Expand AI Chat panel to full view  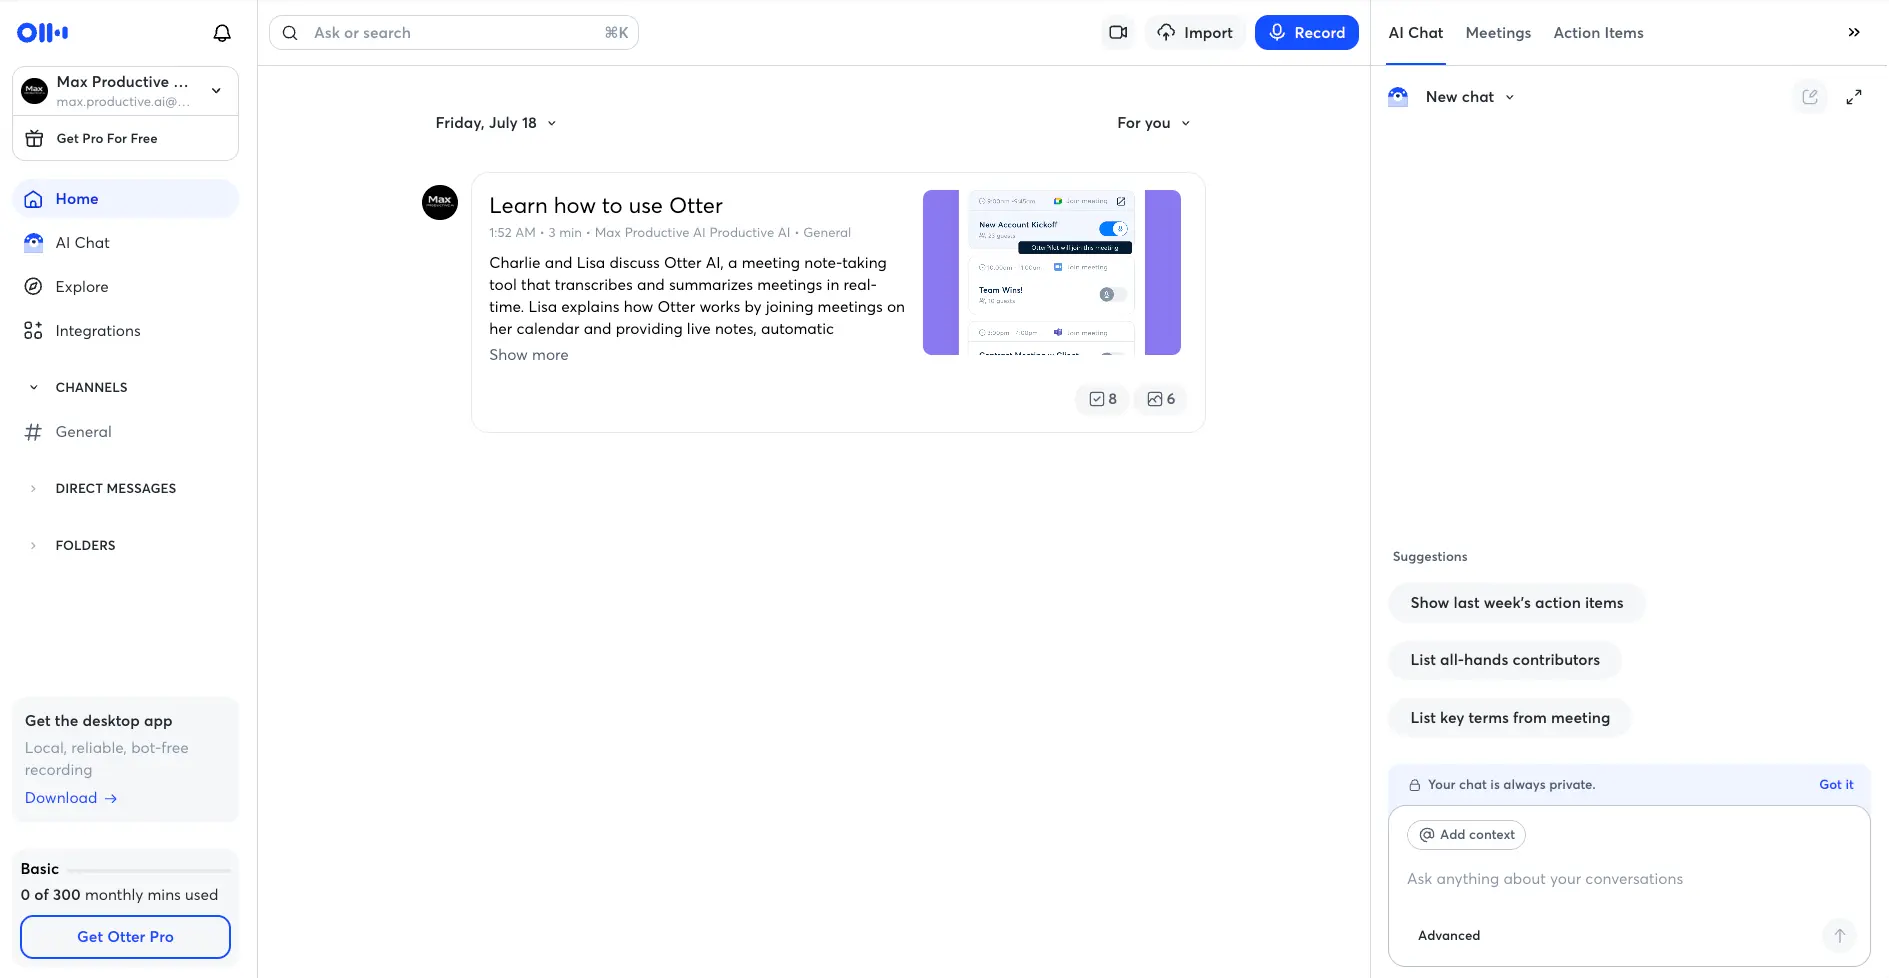point(1854,97)
